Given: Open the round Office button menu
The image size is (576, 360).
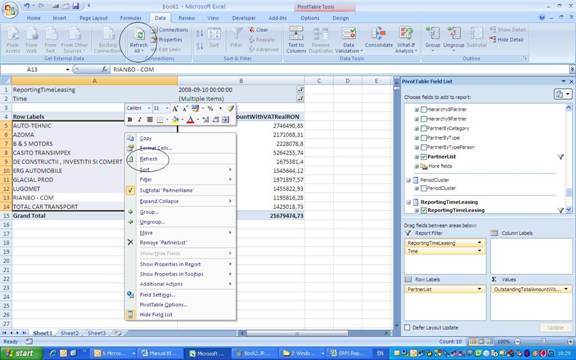Looking at the screenshot, I should [10, 10].
